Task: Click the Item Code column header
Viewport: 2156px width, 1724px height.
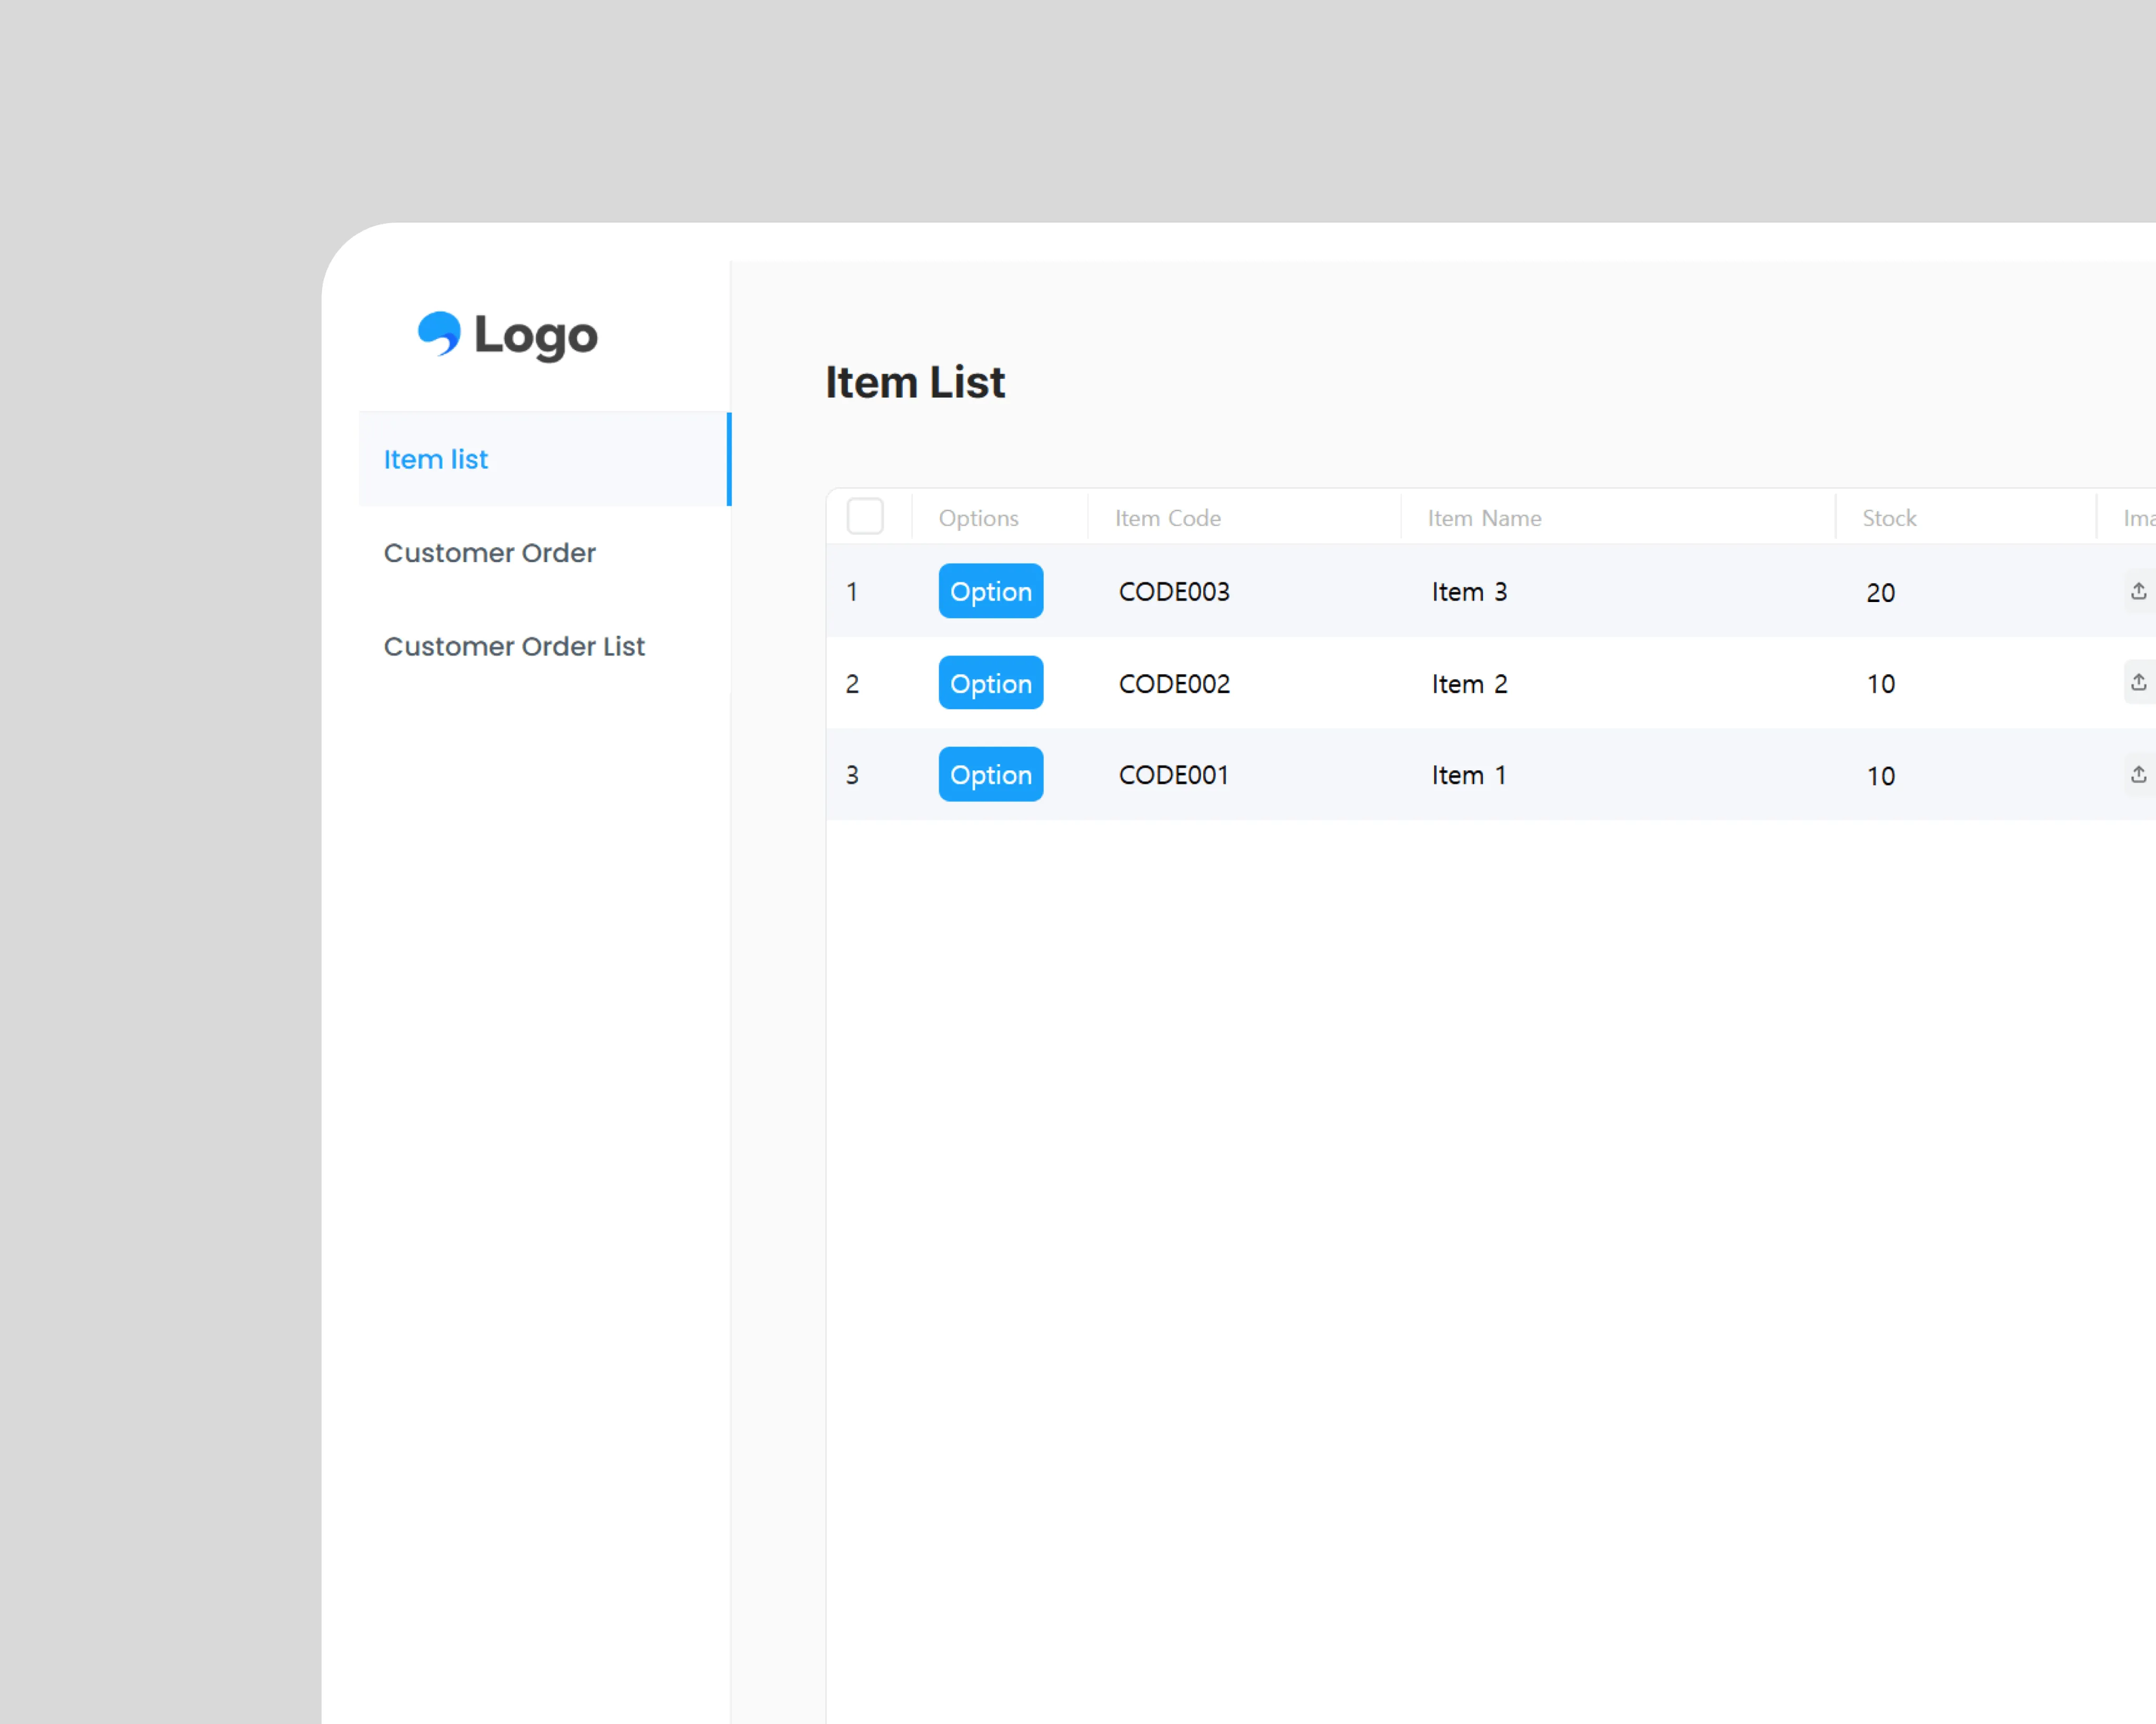Action: (1168, 517)
